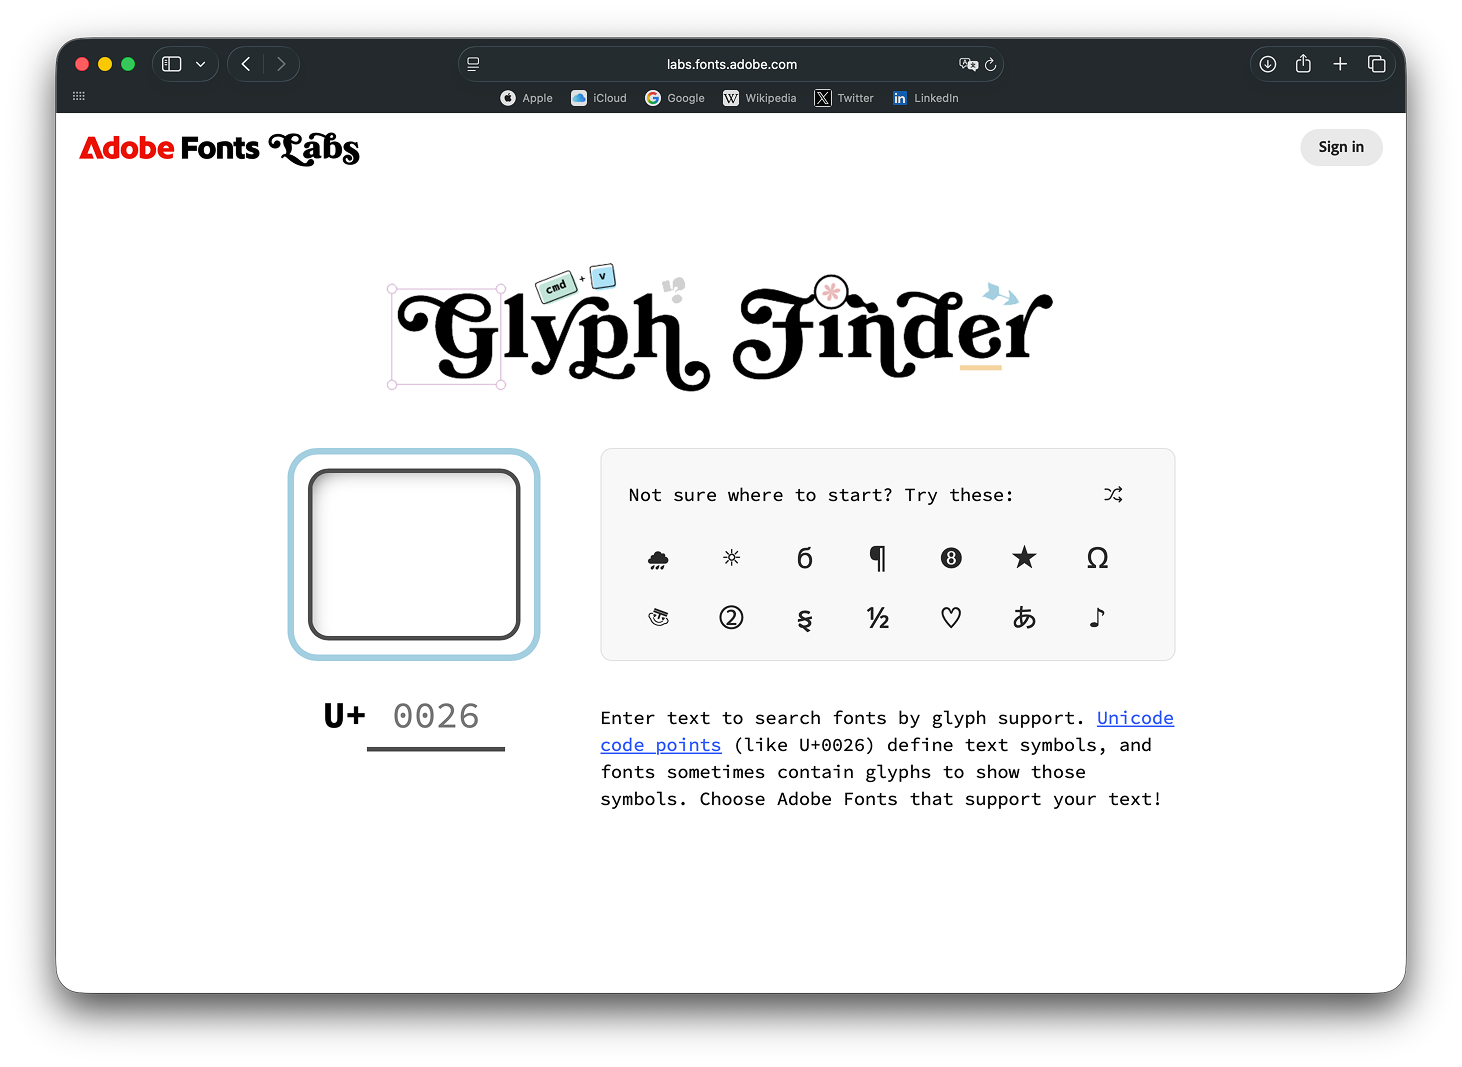Select the black star glyph

pos(1024,557)
